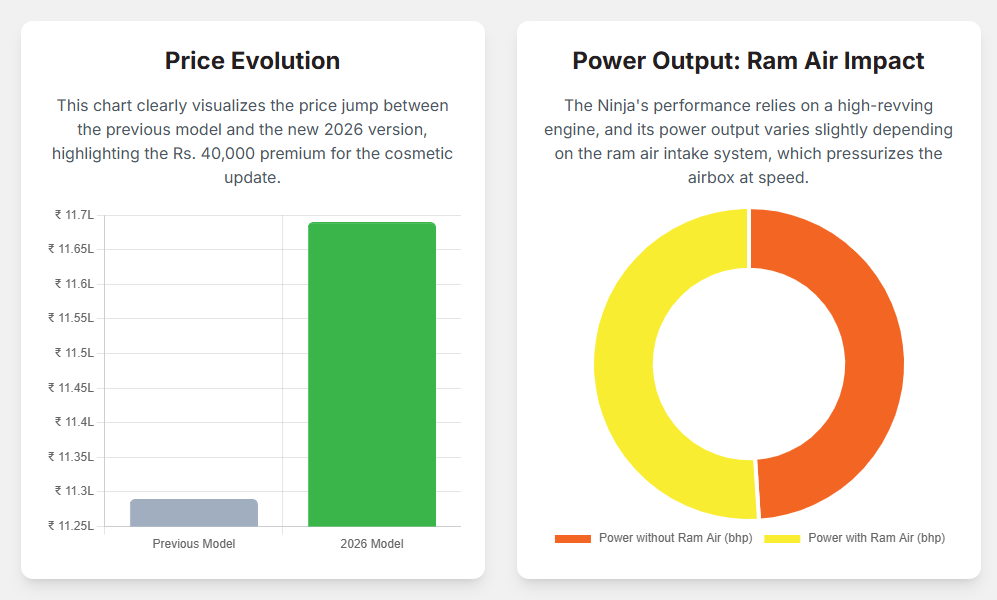Click the 'Price Evolution' heading

[252, 61]
